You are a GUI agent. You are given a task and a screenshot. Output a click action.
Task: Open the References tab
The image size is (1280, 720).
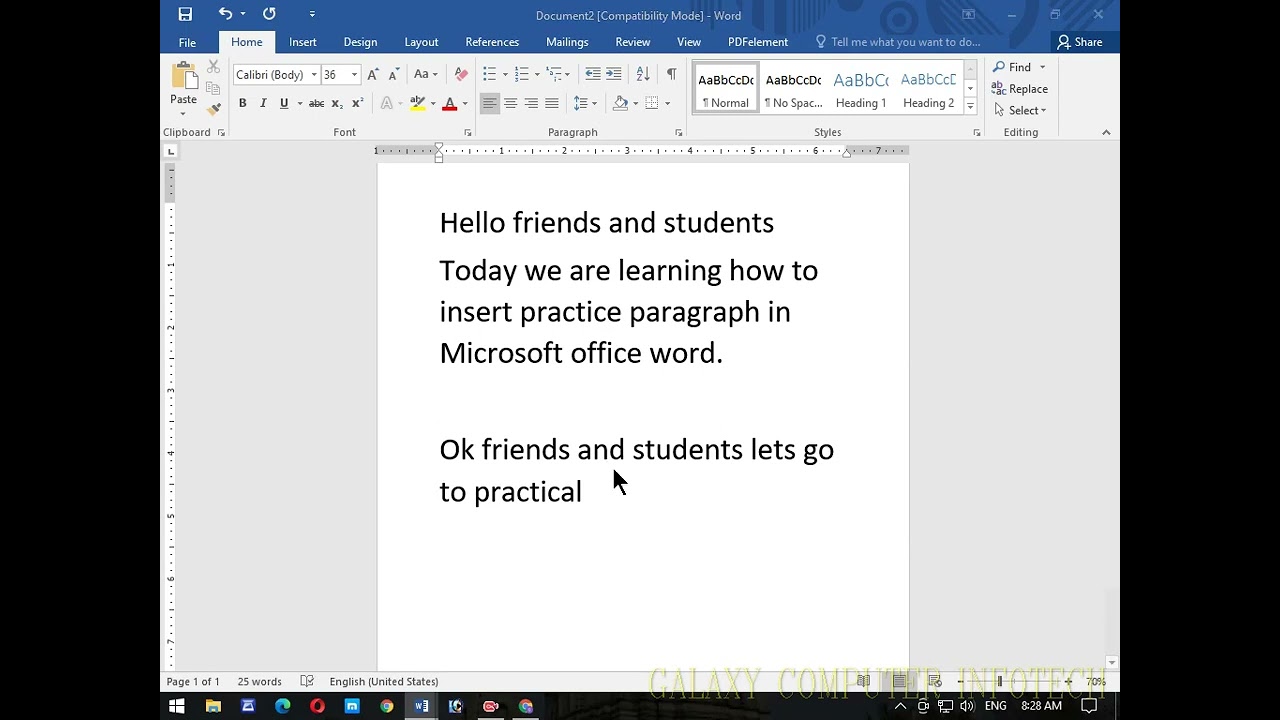pos(492,42)
